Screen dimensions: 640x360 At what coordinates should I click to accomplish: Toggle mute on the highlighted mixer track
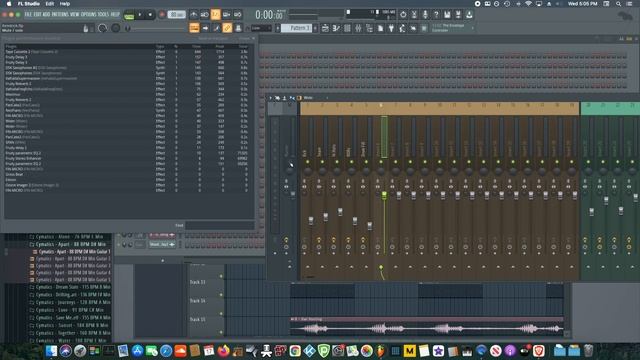[381, 162]
